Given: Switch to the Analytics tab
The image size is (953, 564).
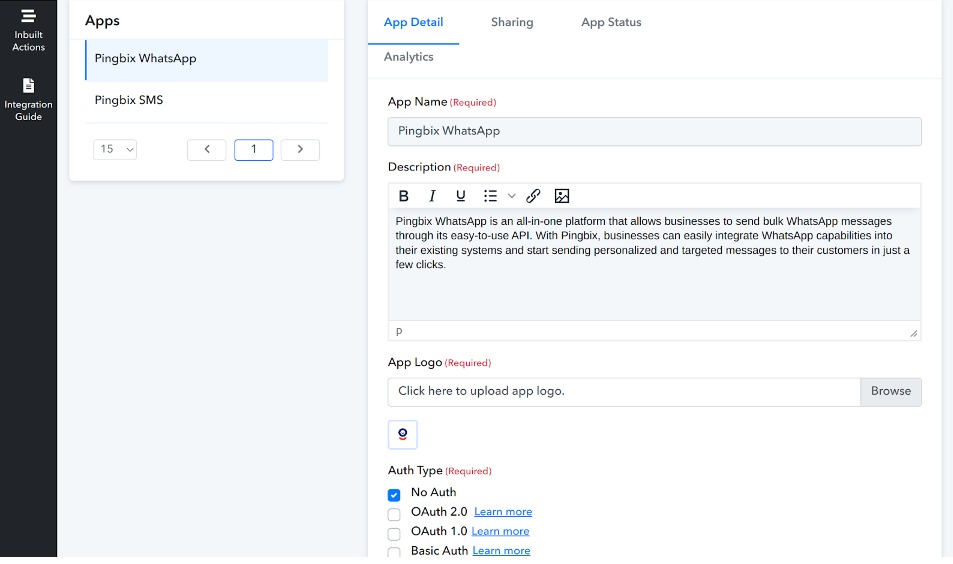Looking at the screenshot, I should coord(408,57).
